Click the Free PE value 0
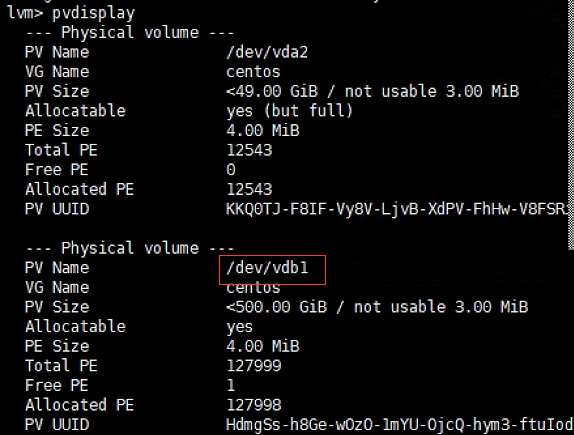The image size is (574, 435). (x=231, y=170)
